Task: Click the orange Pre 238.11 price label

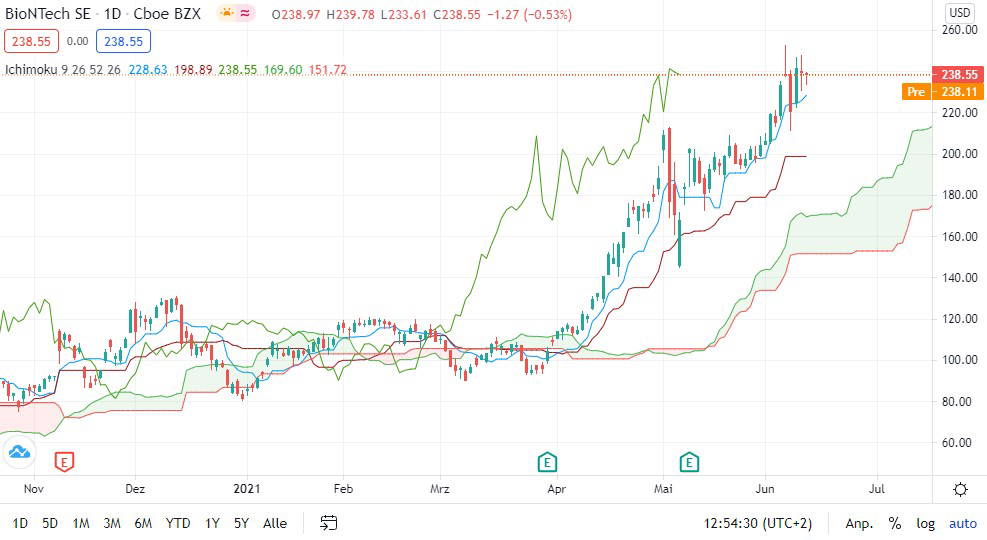Action: (x=942, y=91)
